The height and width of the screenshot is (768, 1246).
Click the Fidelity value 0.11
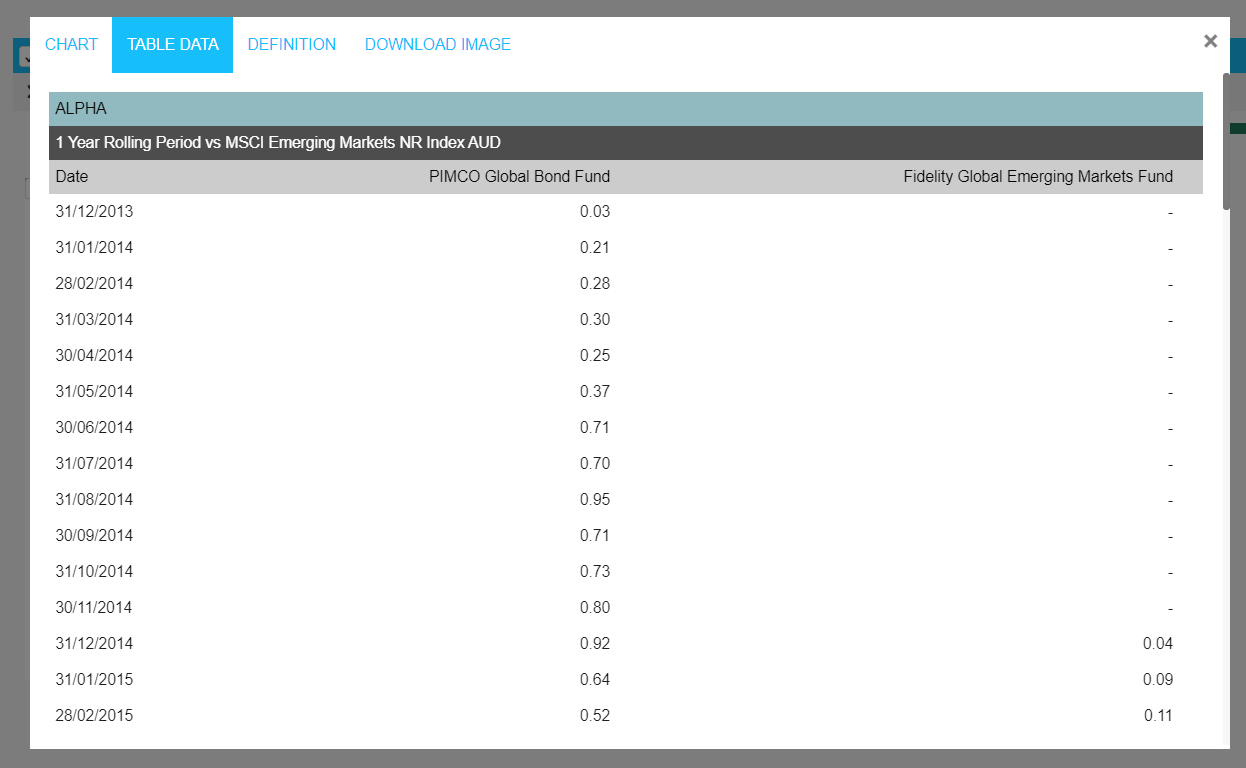[x=1157, y=716]
